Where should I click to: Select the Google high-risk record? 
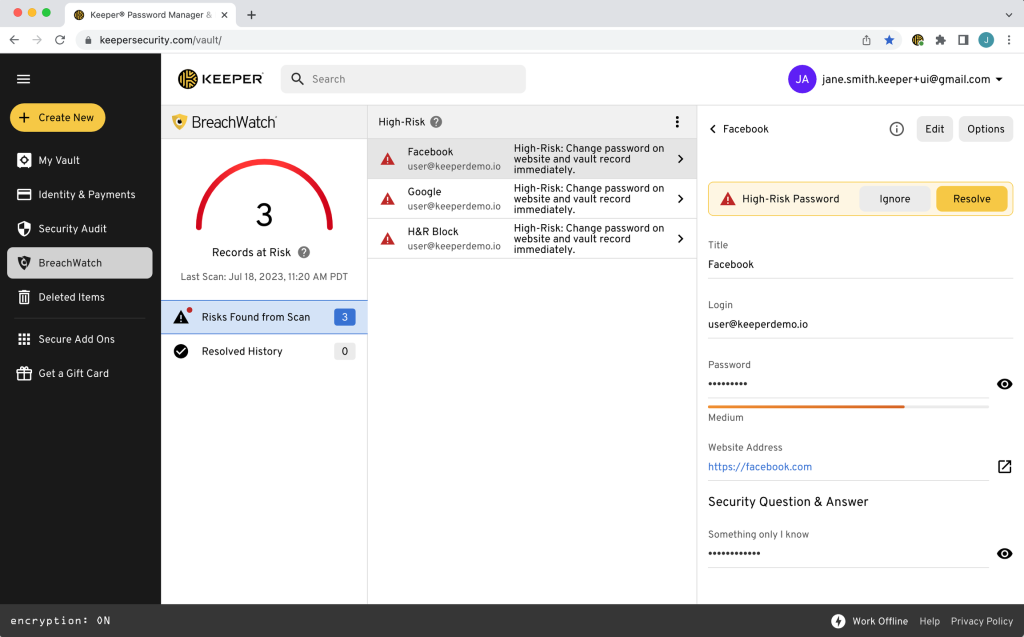pyautogui.click(x=532, y=199)
